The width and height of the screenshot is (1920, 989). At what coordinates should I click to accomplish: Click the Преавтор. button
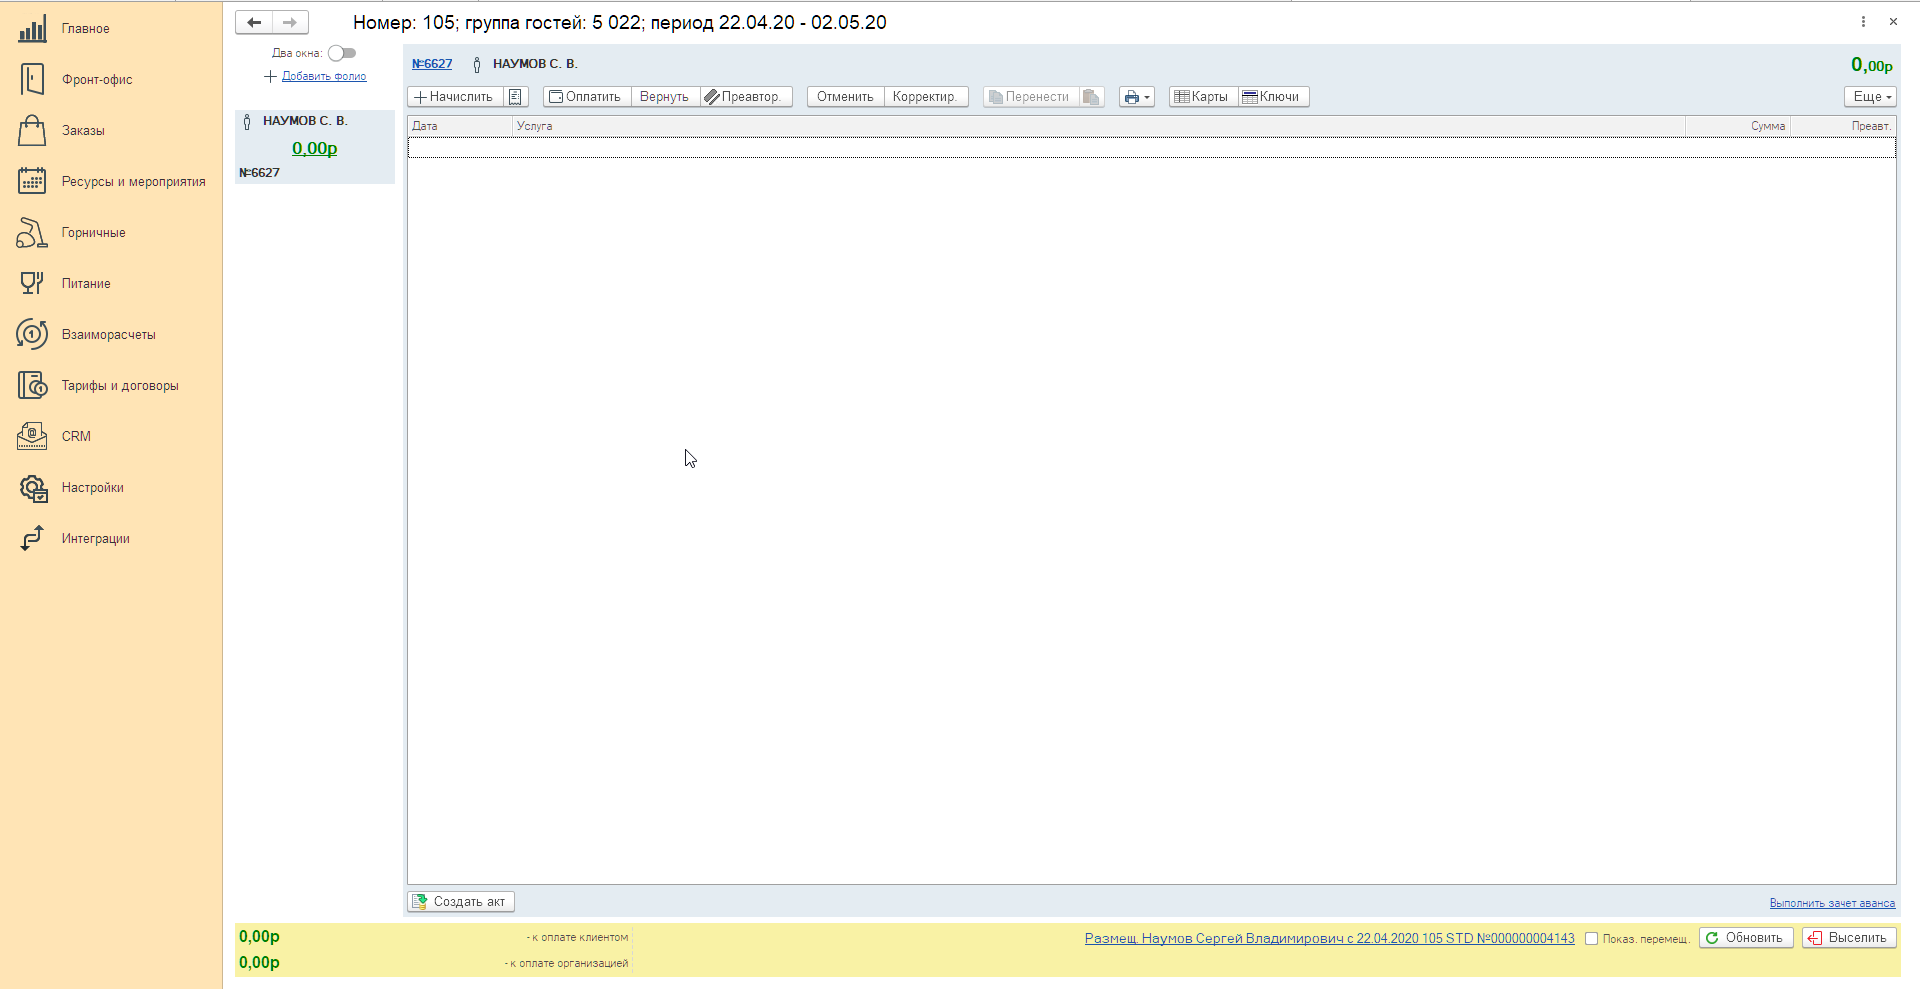(745, 97)
